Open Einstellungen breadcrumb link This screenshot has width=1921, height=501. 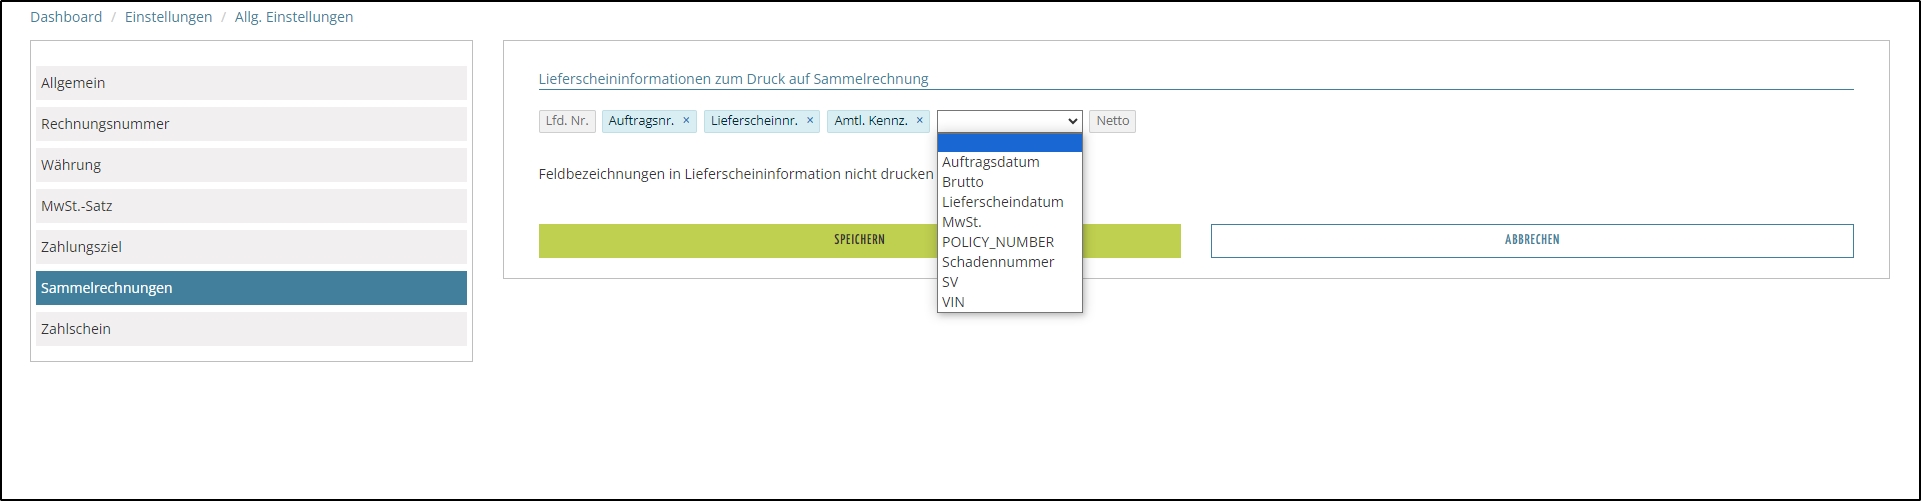pos(168,17)
